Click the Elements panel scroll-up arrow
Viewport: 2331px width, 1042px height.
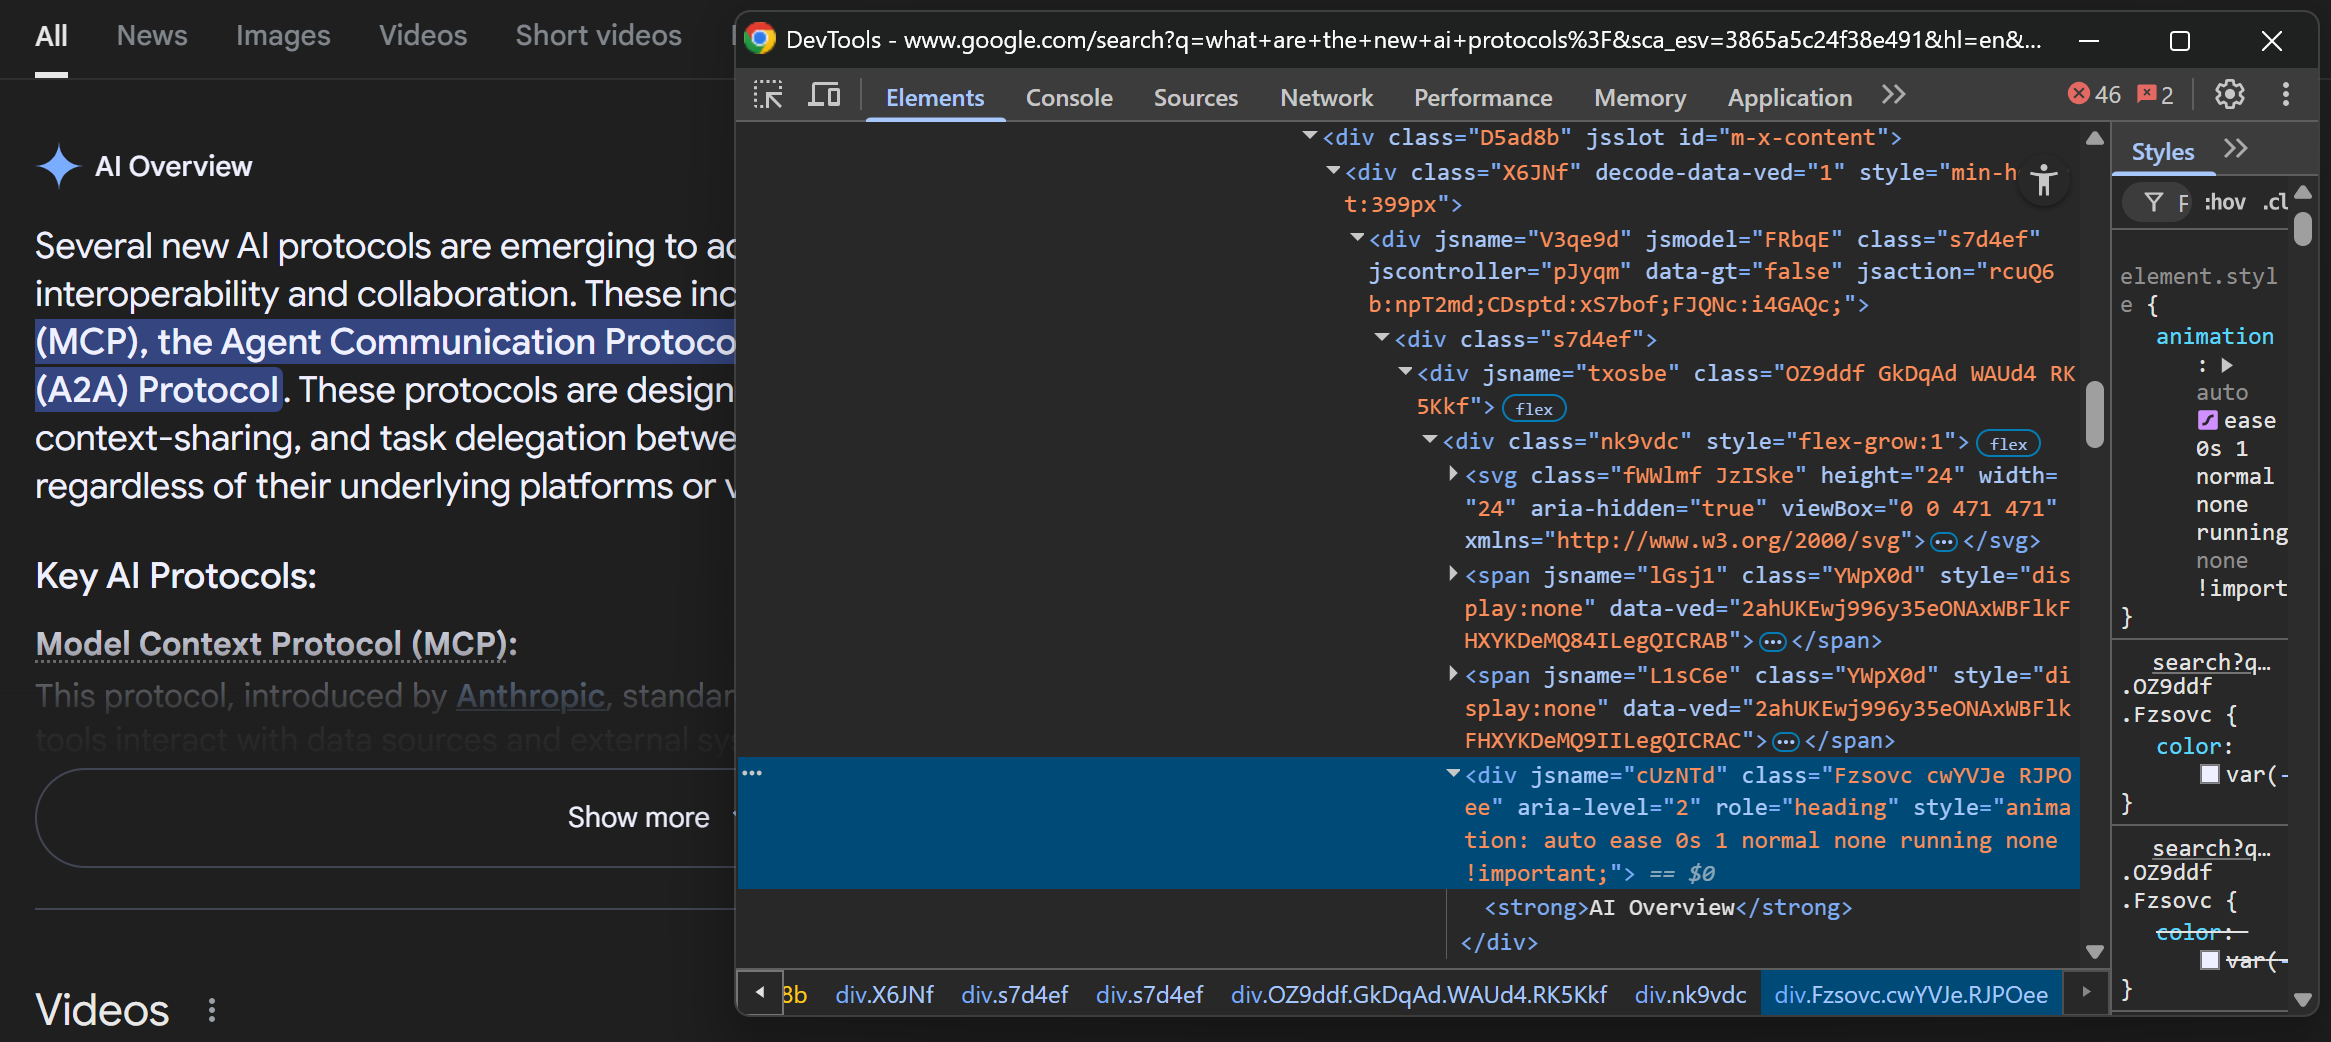point(2095,138)
